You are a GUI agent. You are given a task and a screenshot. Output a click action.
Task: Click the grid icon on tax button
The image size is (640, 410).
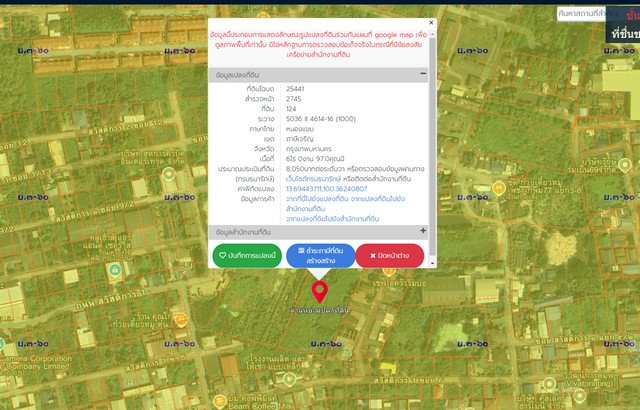tap(301, 250)
